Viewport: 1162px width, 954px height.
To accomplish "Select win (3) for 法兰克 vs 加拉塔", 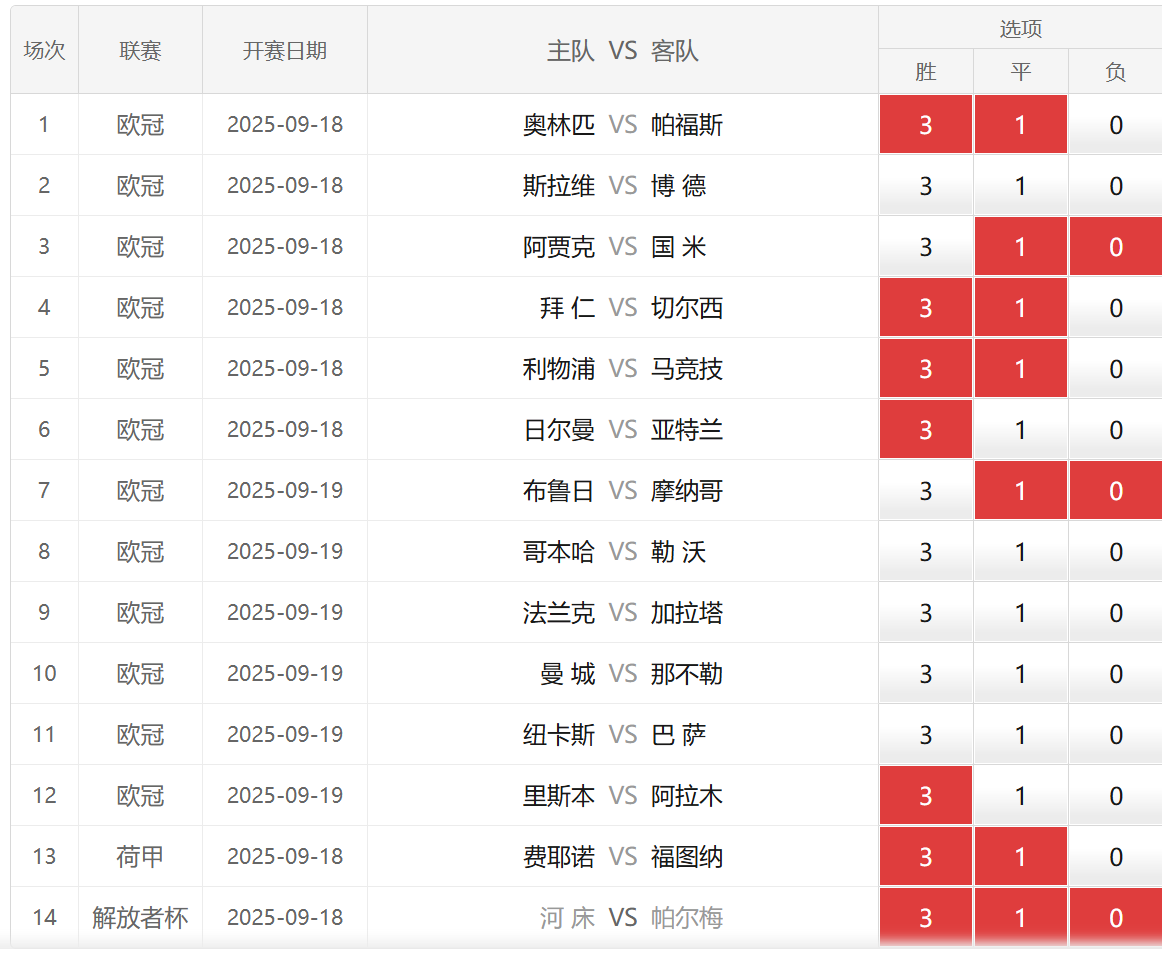I will [926, 612].
